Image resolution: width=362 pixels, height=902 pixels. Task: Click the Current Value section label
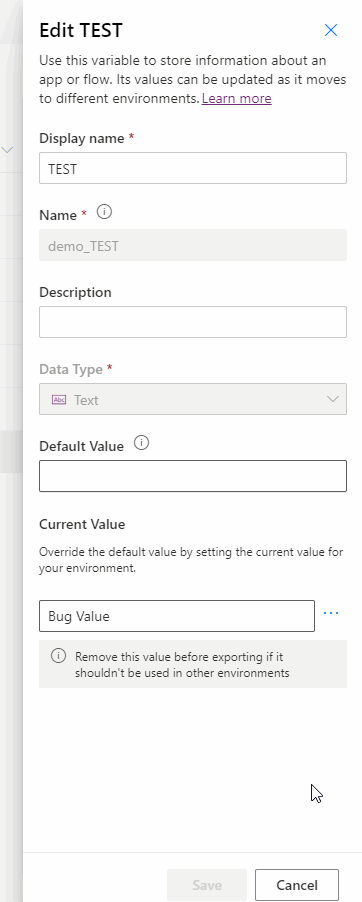click(x=82, y=525)
